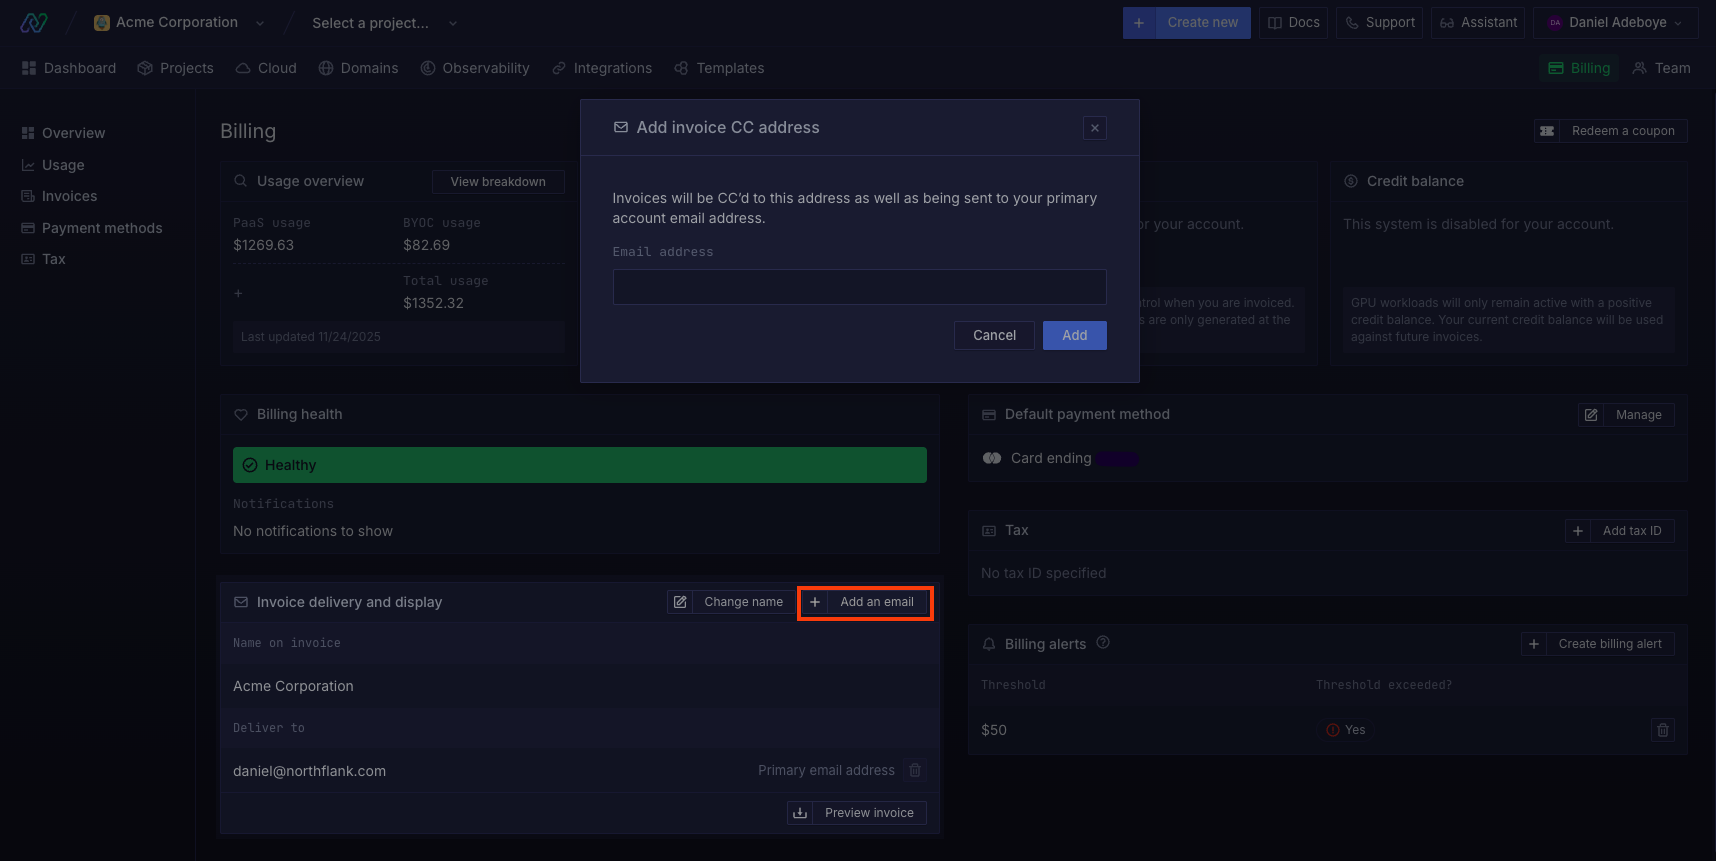Click the magnifier icon beside Usage overview
The image size is (1716, 861).
[x=241, y=181]
